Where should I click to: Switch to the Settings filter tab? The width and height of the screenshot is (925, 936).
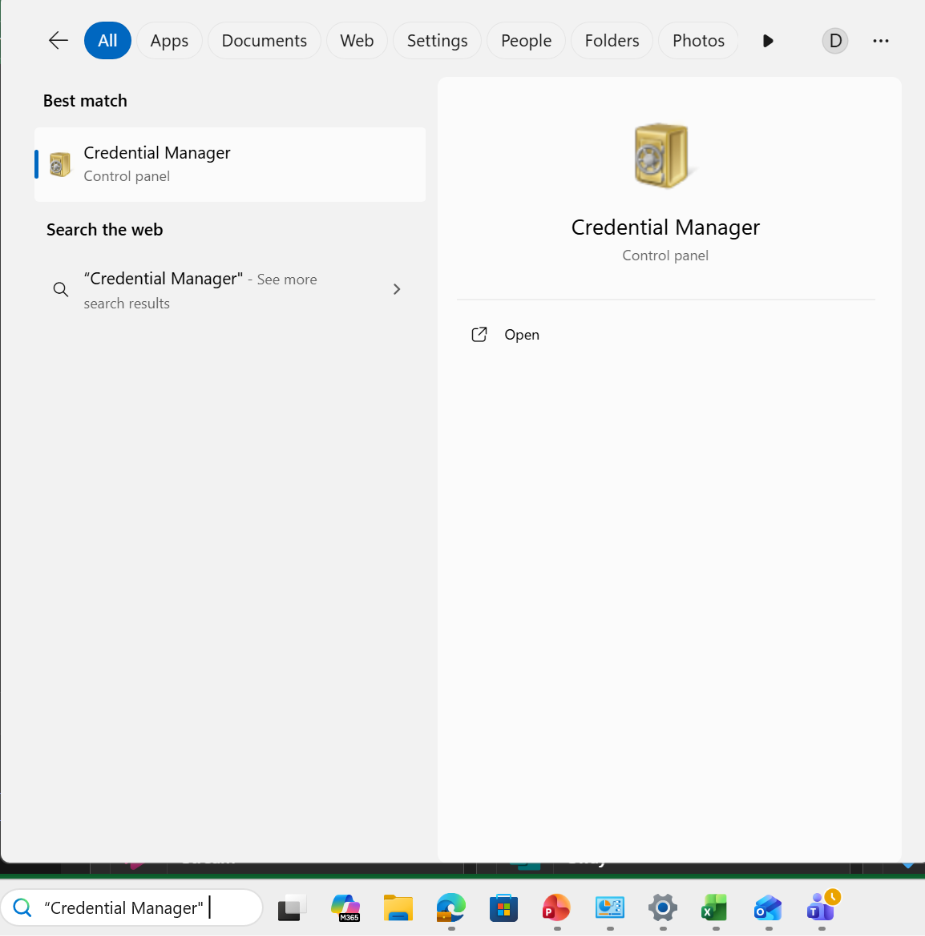(x=437, y=41)
